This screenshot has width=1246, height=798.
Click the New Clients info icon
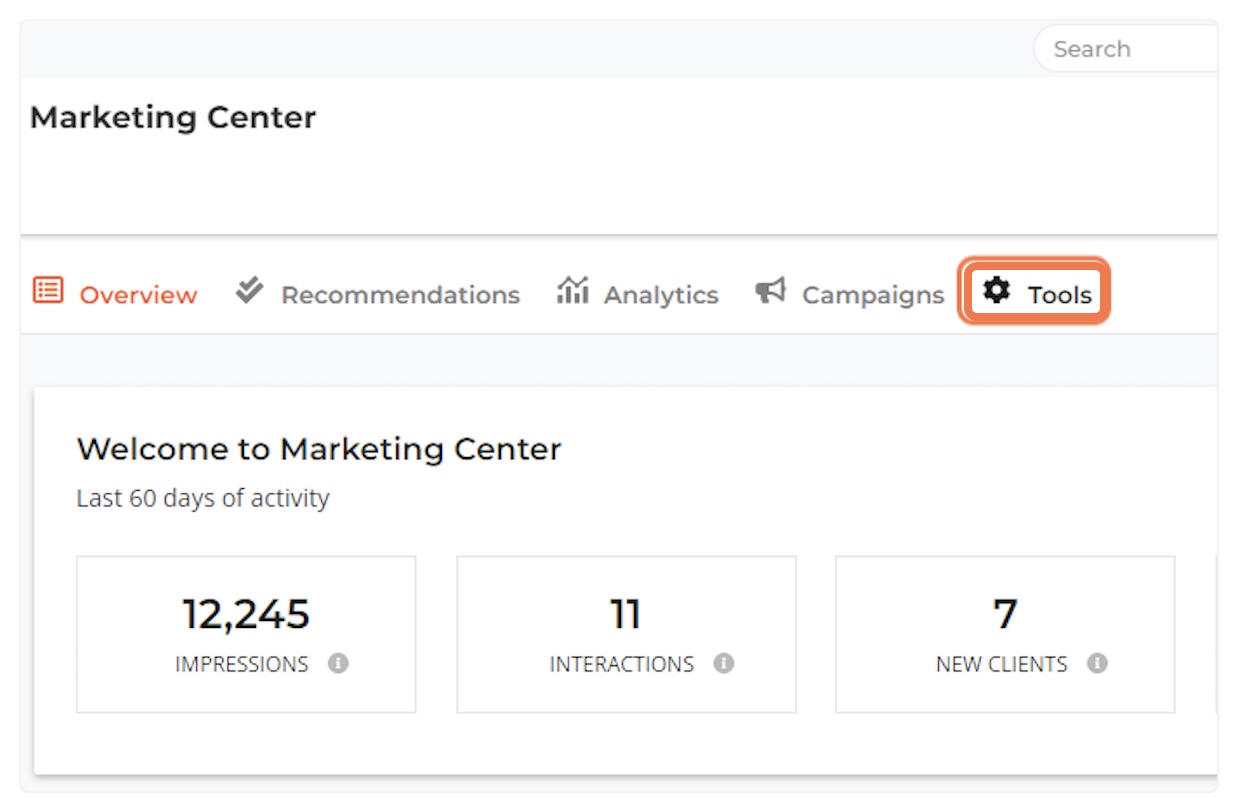pyautogui.click(x=1099, y=663)
